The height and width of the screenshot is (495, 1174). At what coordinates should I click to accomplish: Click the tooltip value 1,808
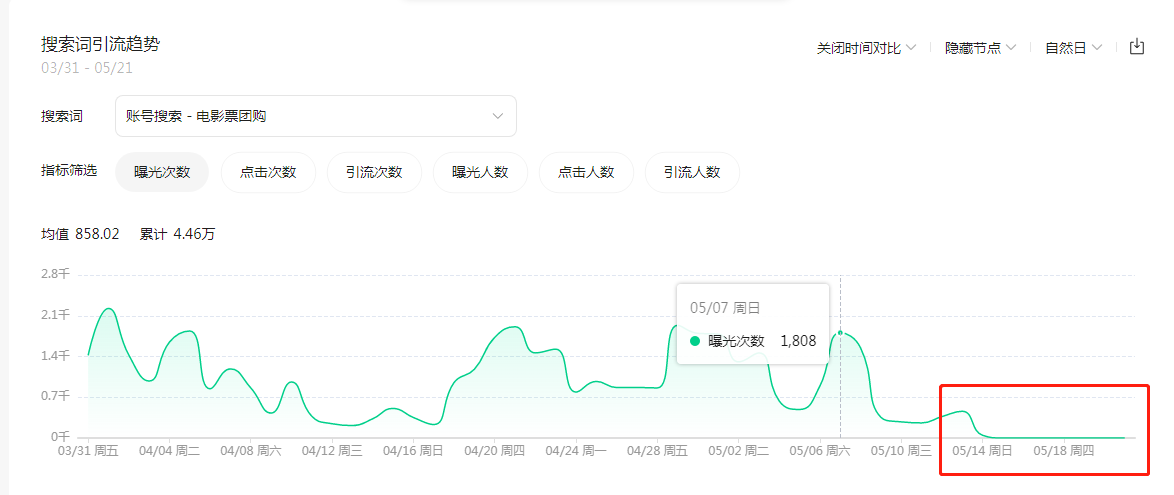[x=798, y=341]
